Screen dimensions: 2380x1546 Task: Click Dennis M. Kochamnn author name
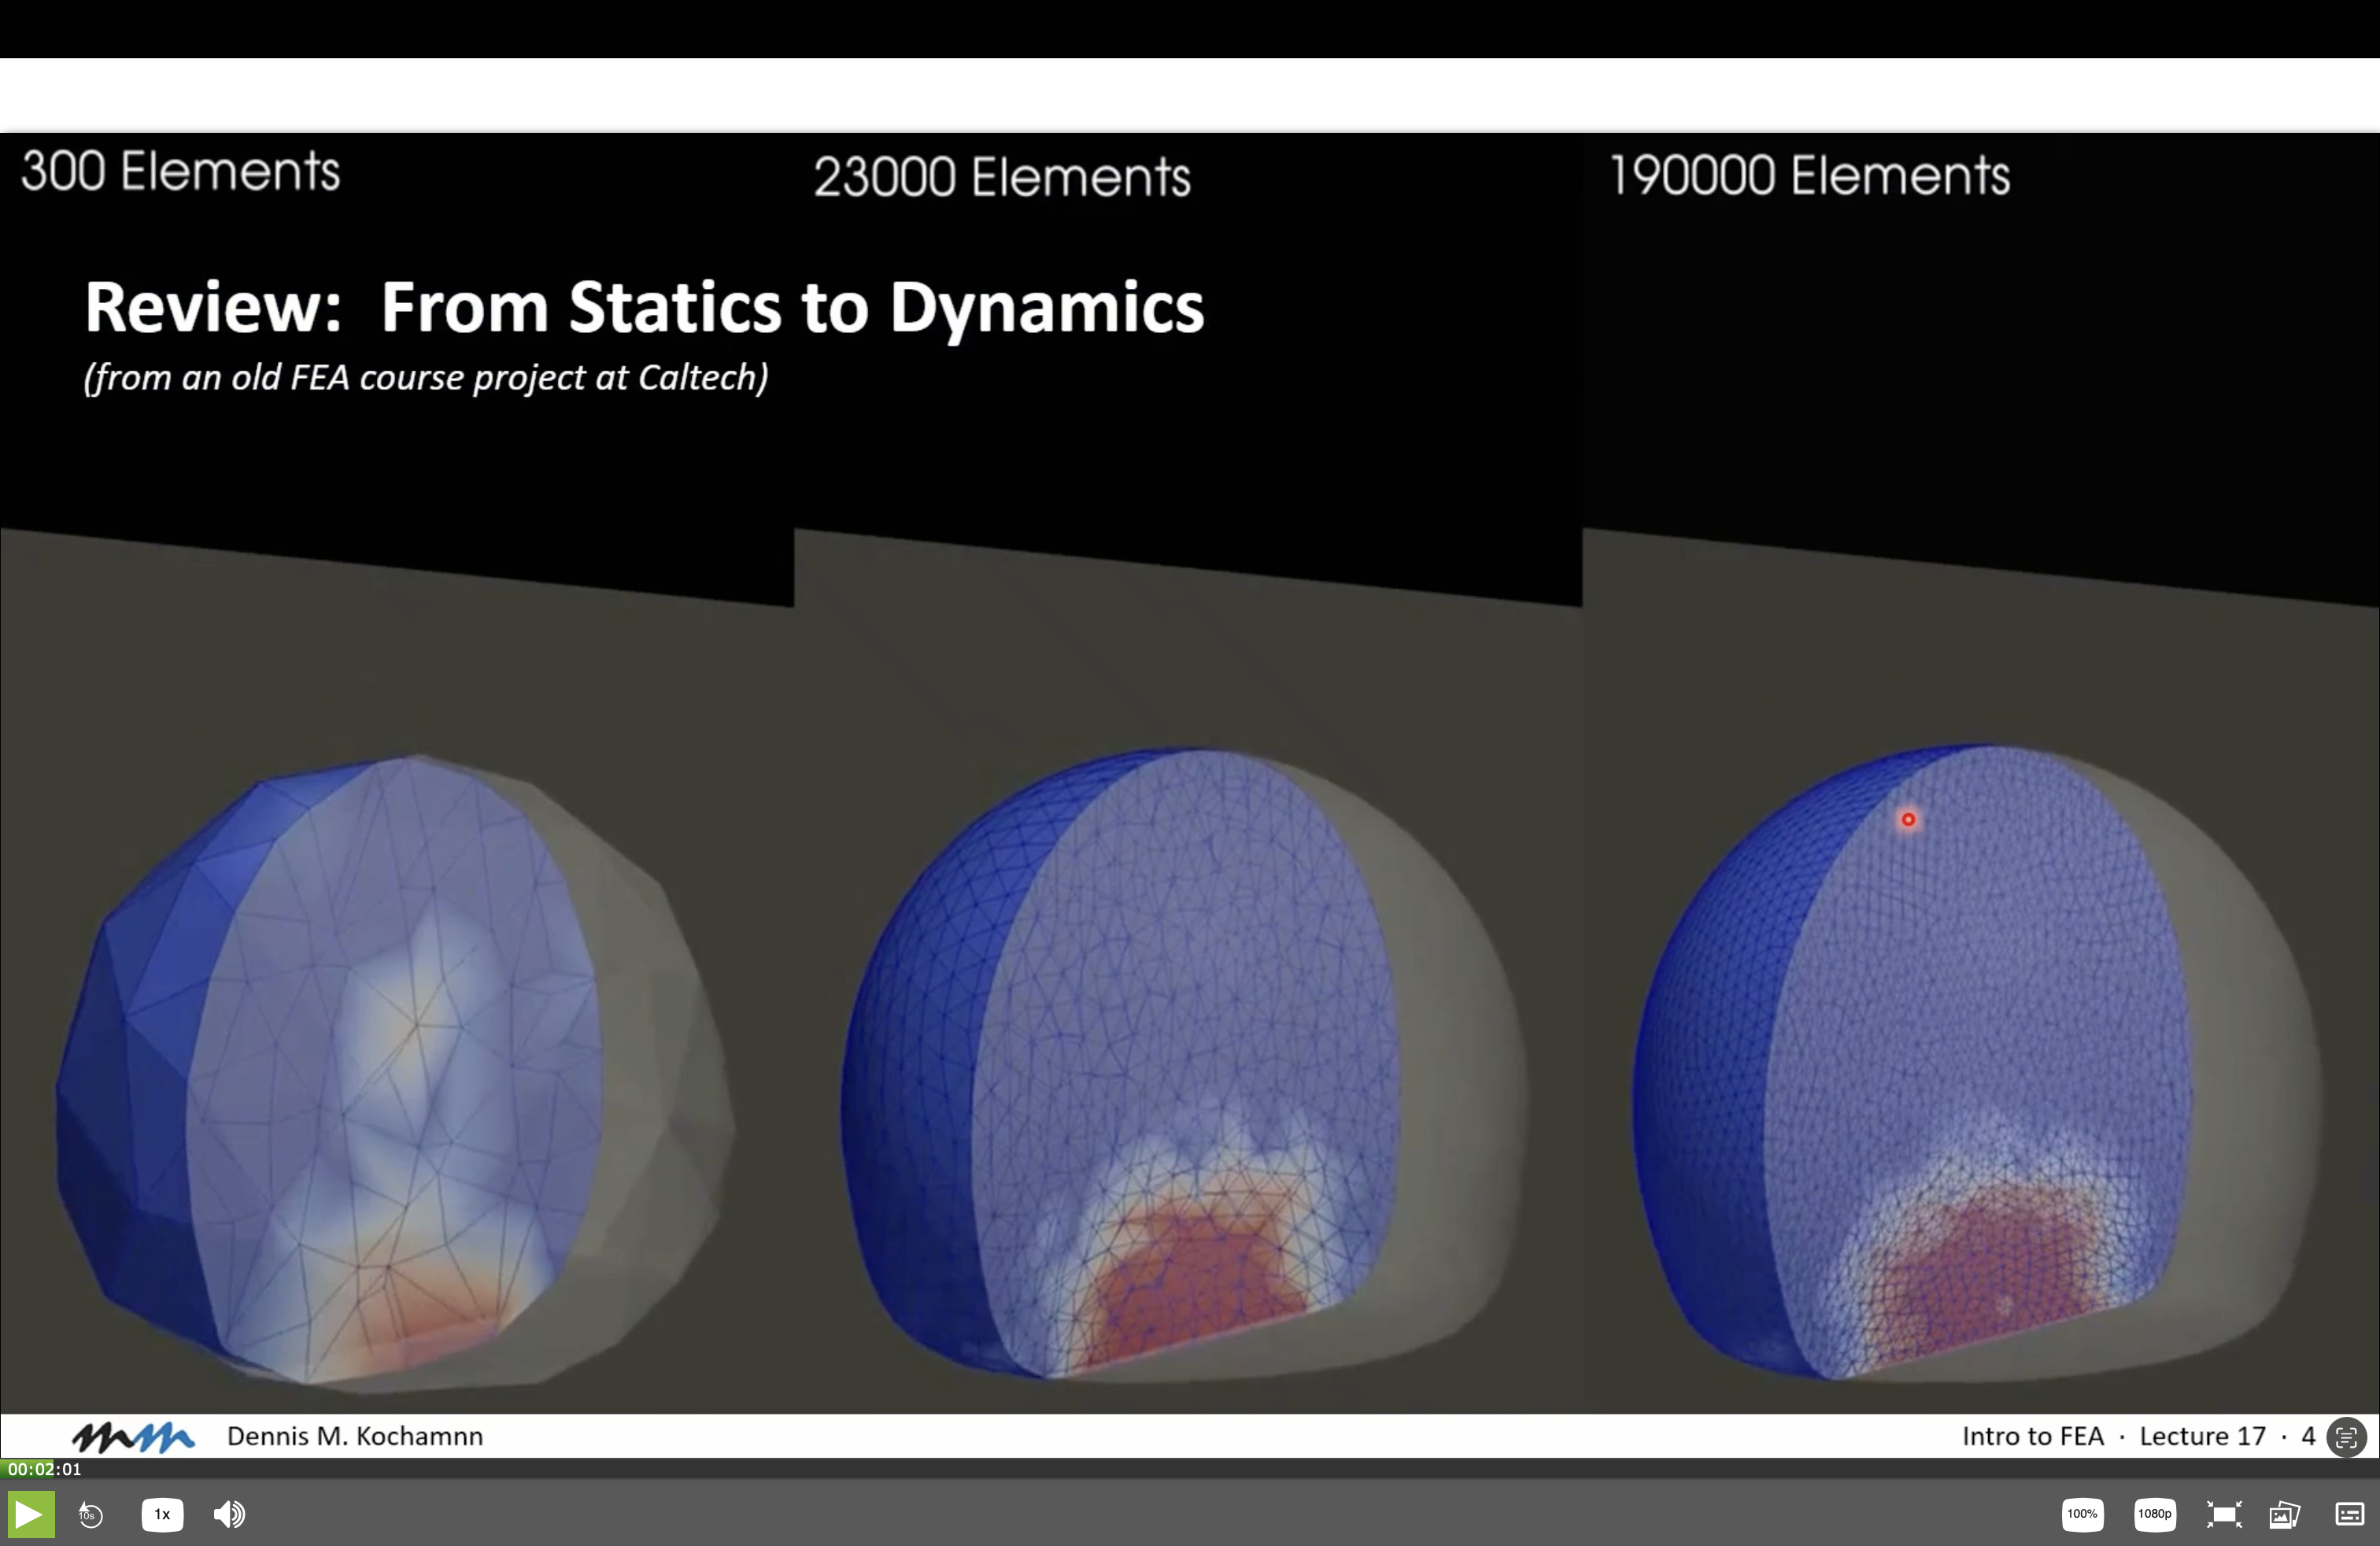[354, 1437]
